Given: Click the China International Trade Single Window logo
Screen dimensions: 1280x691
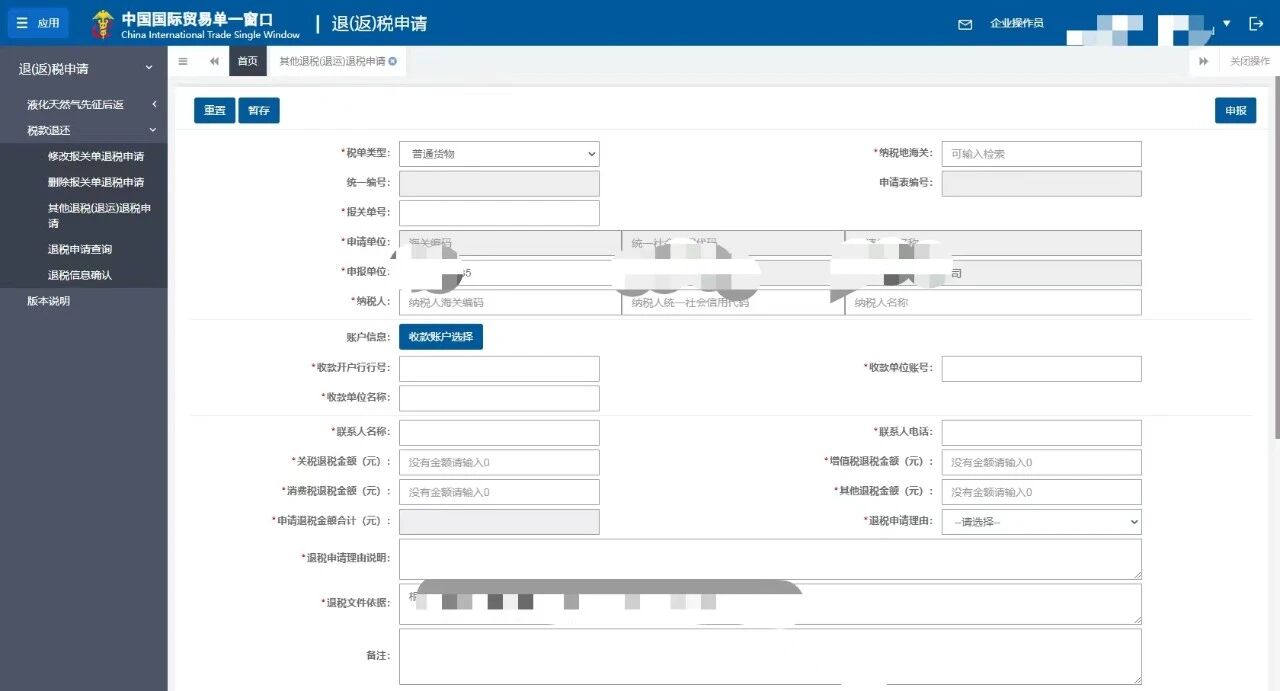Looking at the screenshot, I should (x=196, y=25).
